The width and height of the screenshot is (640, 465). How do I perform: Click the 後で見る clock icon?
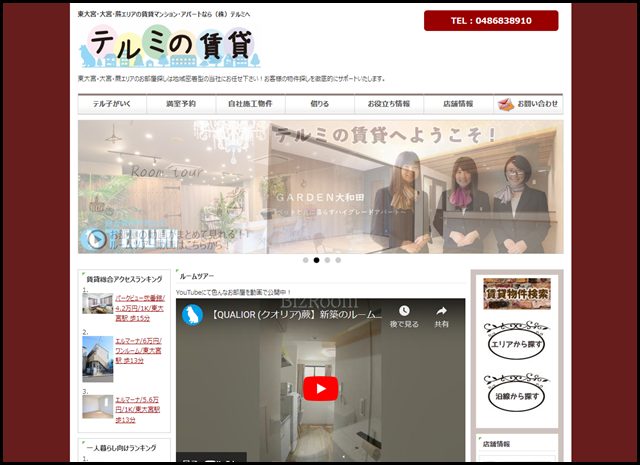pos(404,311)
